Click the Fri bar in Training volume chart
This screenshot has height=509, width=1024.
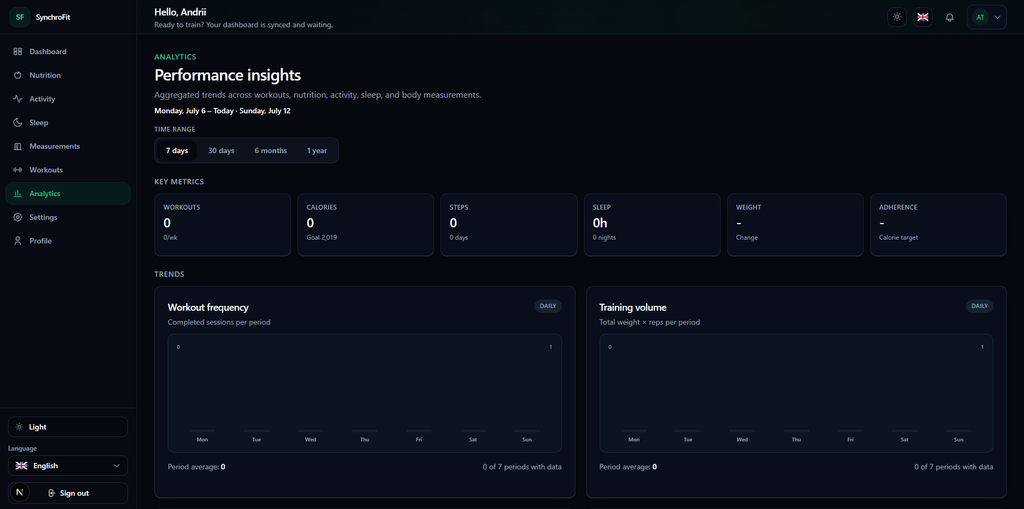850,431
